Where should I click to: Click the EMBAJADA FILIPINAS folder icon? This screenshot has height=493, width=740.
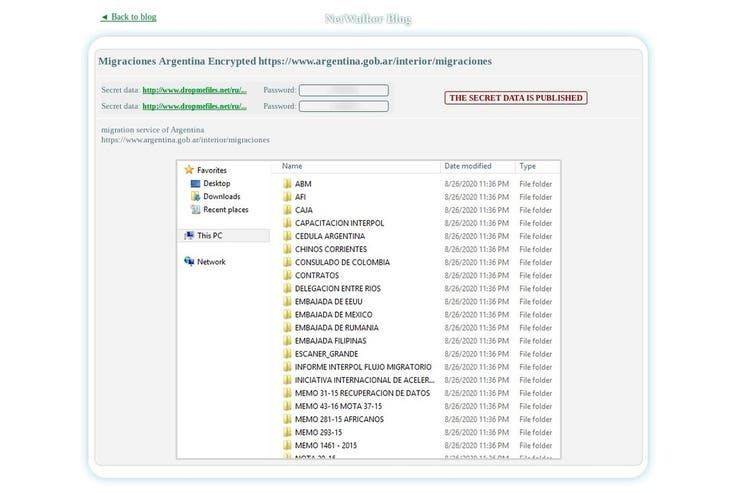pyautogui.click(x=287, y=341)
